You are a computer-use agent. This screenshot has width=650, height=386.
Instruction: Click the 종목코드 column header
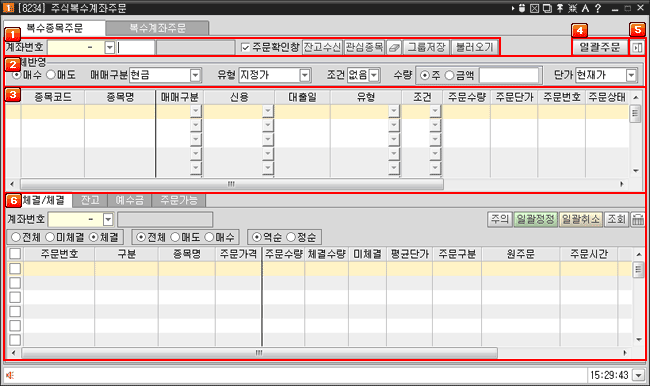pyautogui.click(x=53, y=97)
